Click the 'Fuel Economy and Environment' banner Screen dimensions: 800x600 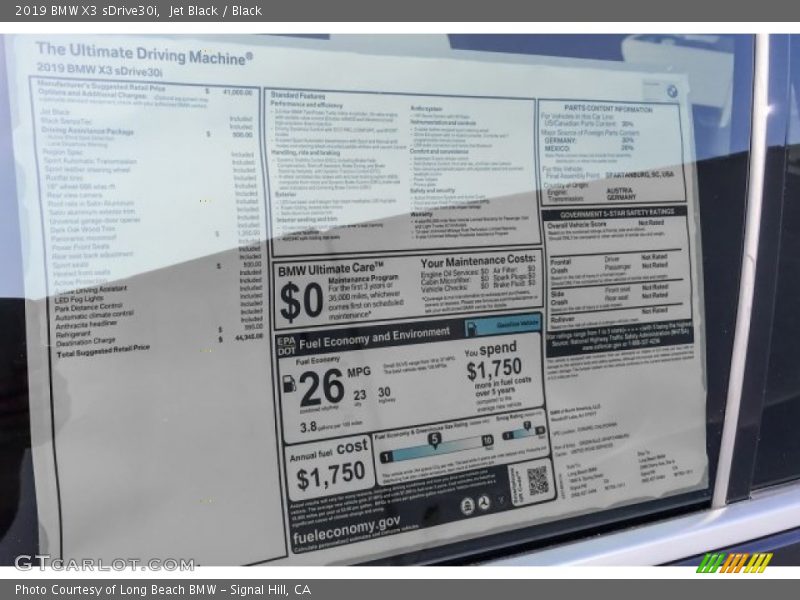coord(374,338)
